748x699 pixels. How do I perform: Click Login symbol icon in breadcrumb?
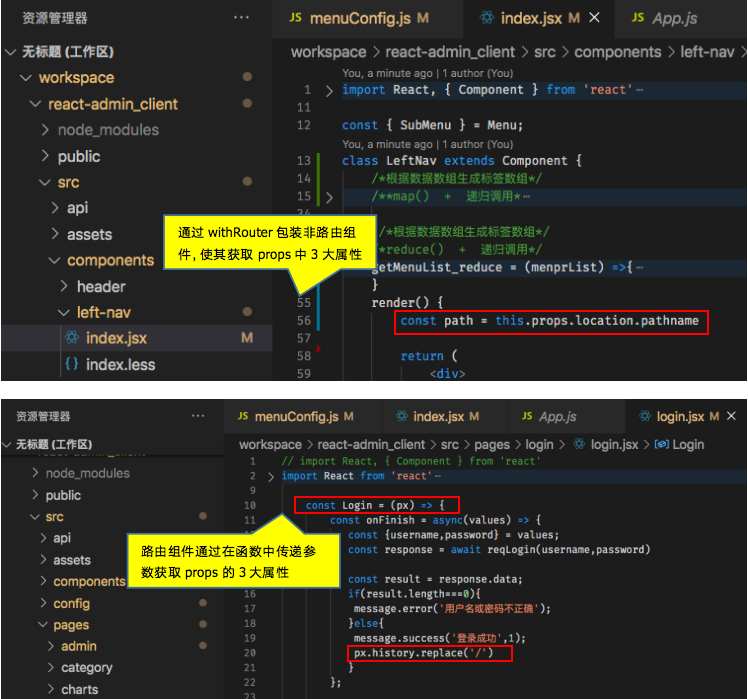click(x=662, y=444)
